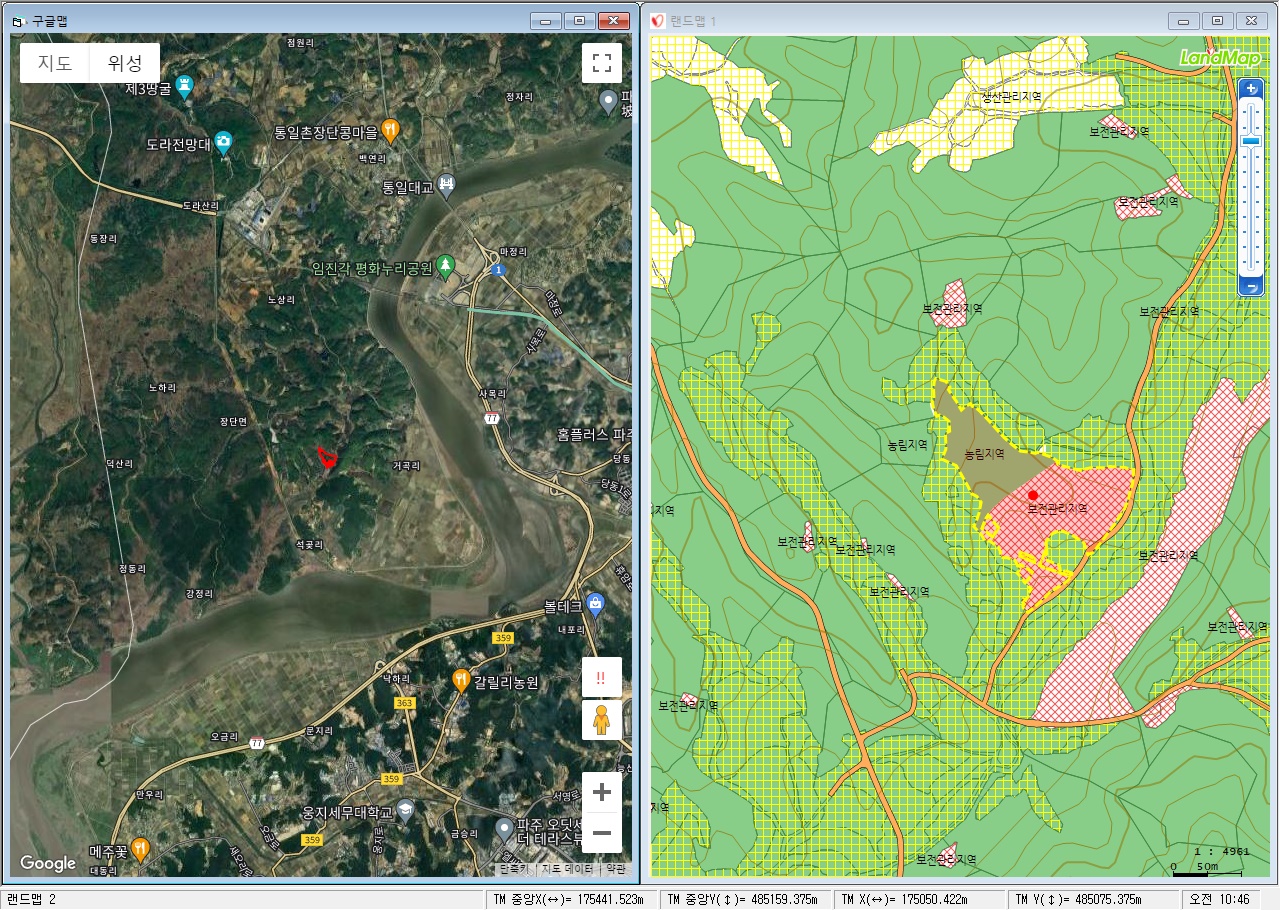Click the route 1 highway shield

pos(497,271)
